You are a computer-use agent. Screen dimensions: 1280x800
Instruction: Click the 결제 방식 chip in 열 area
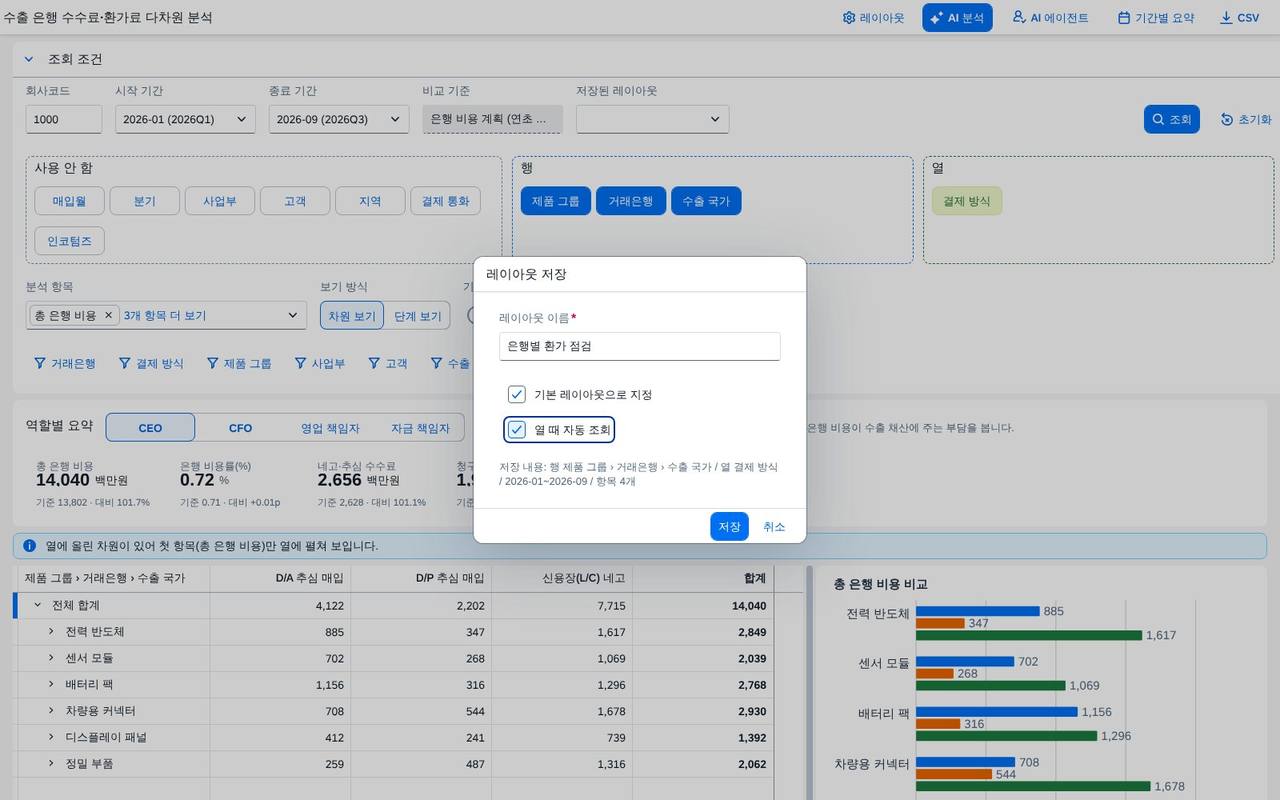click(966, 201)
